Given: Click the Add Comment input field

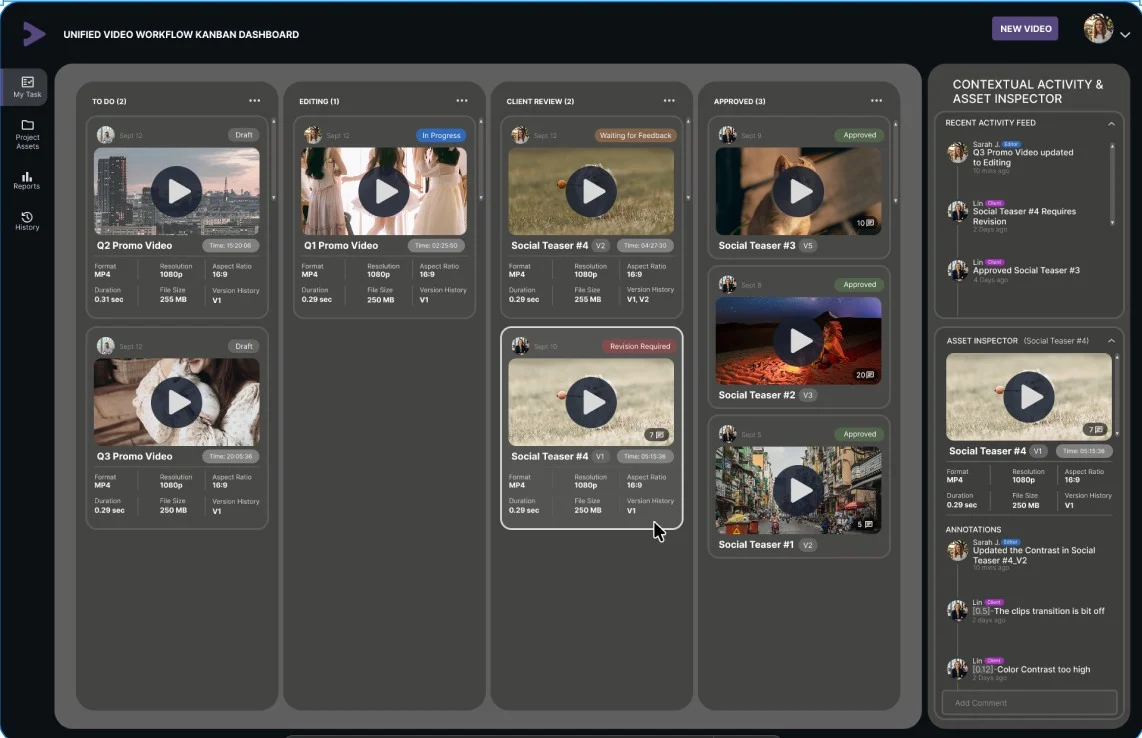Looking at the screenshot, I should (x=1029, y=702).
